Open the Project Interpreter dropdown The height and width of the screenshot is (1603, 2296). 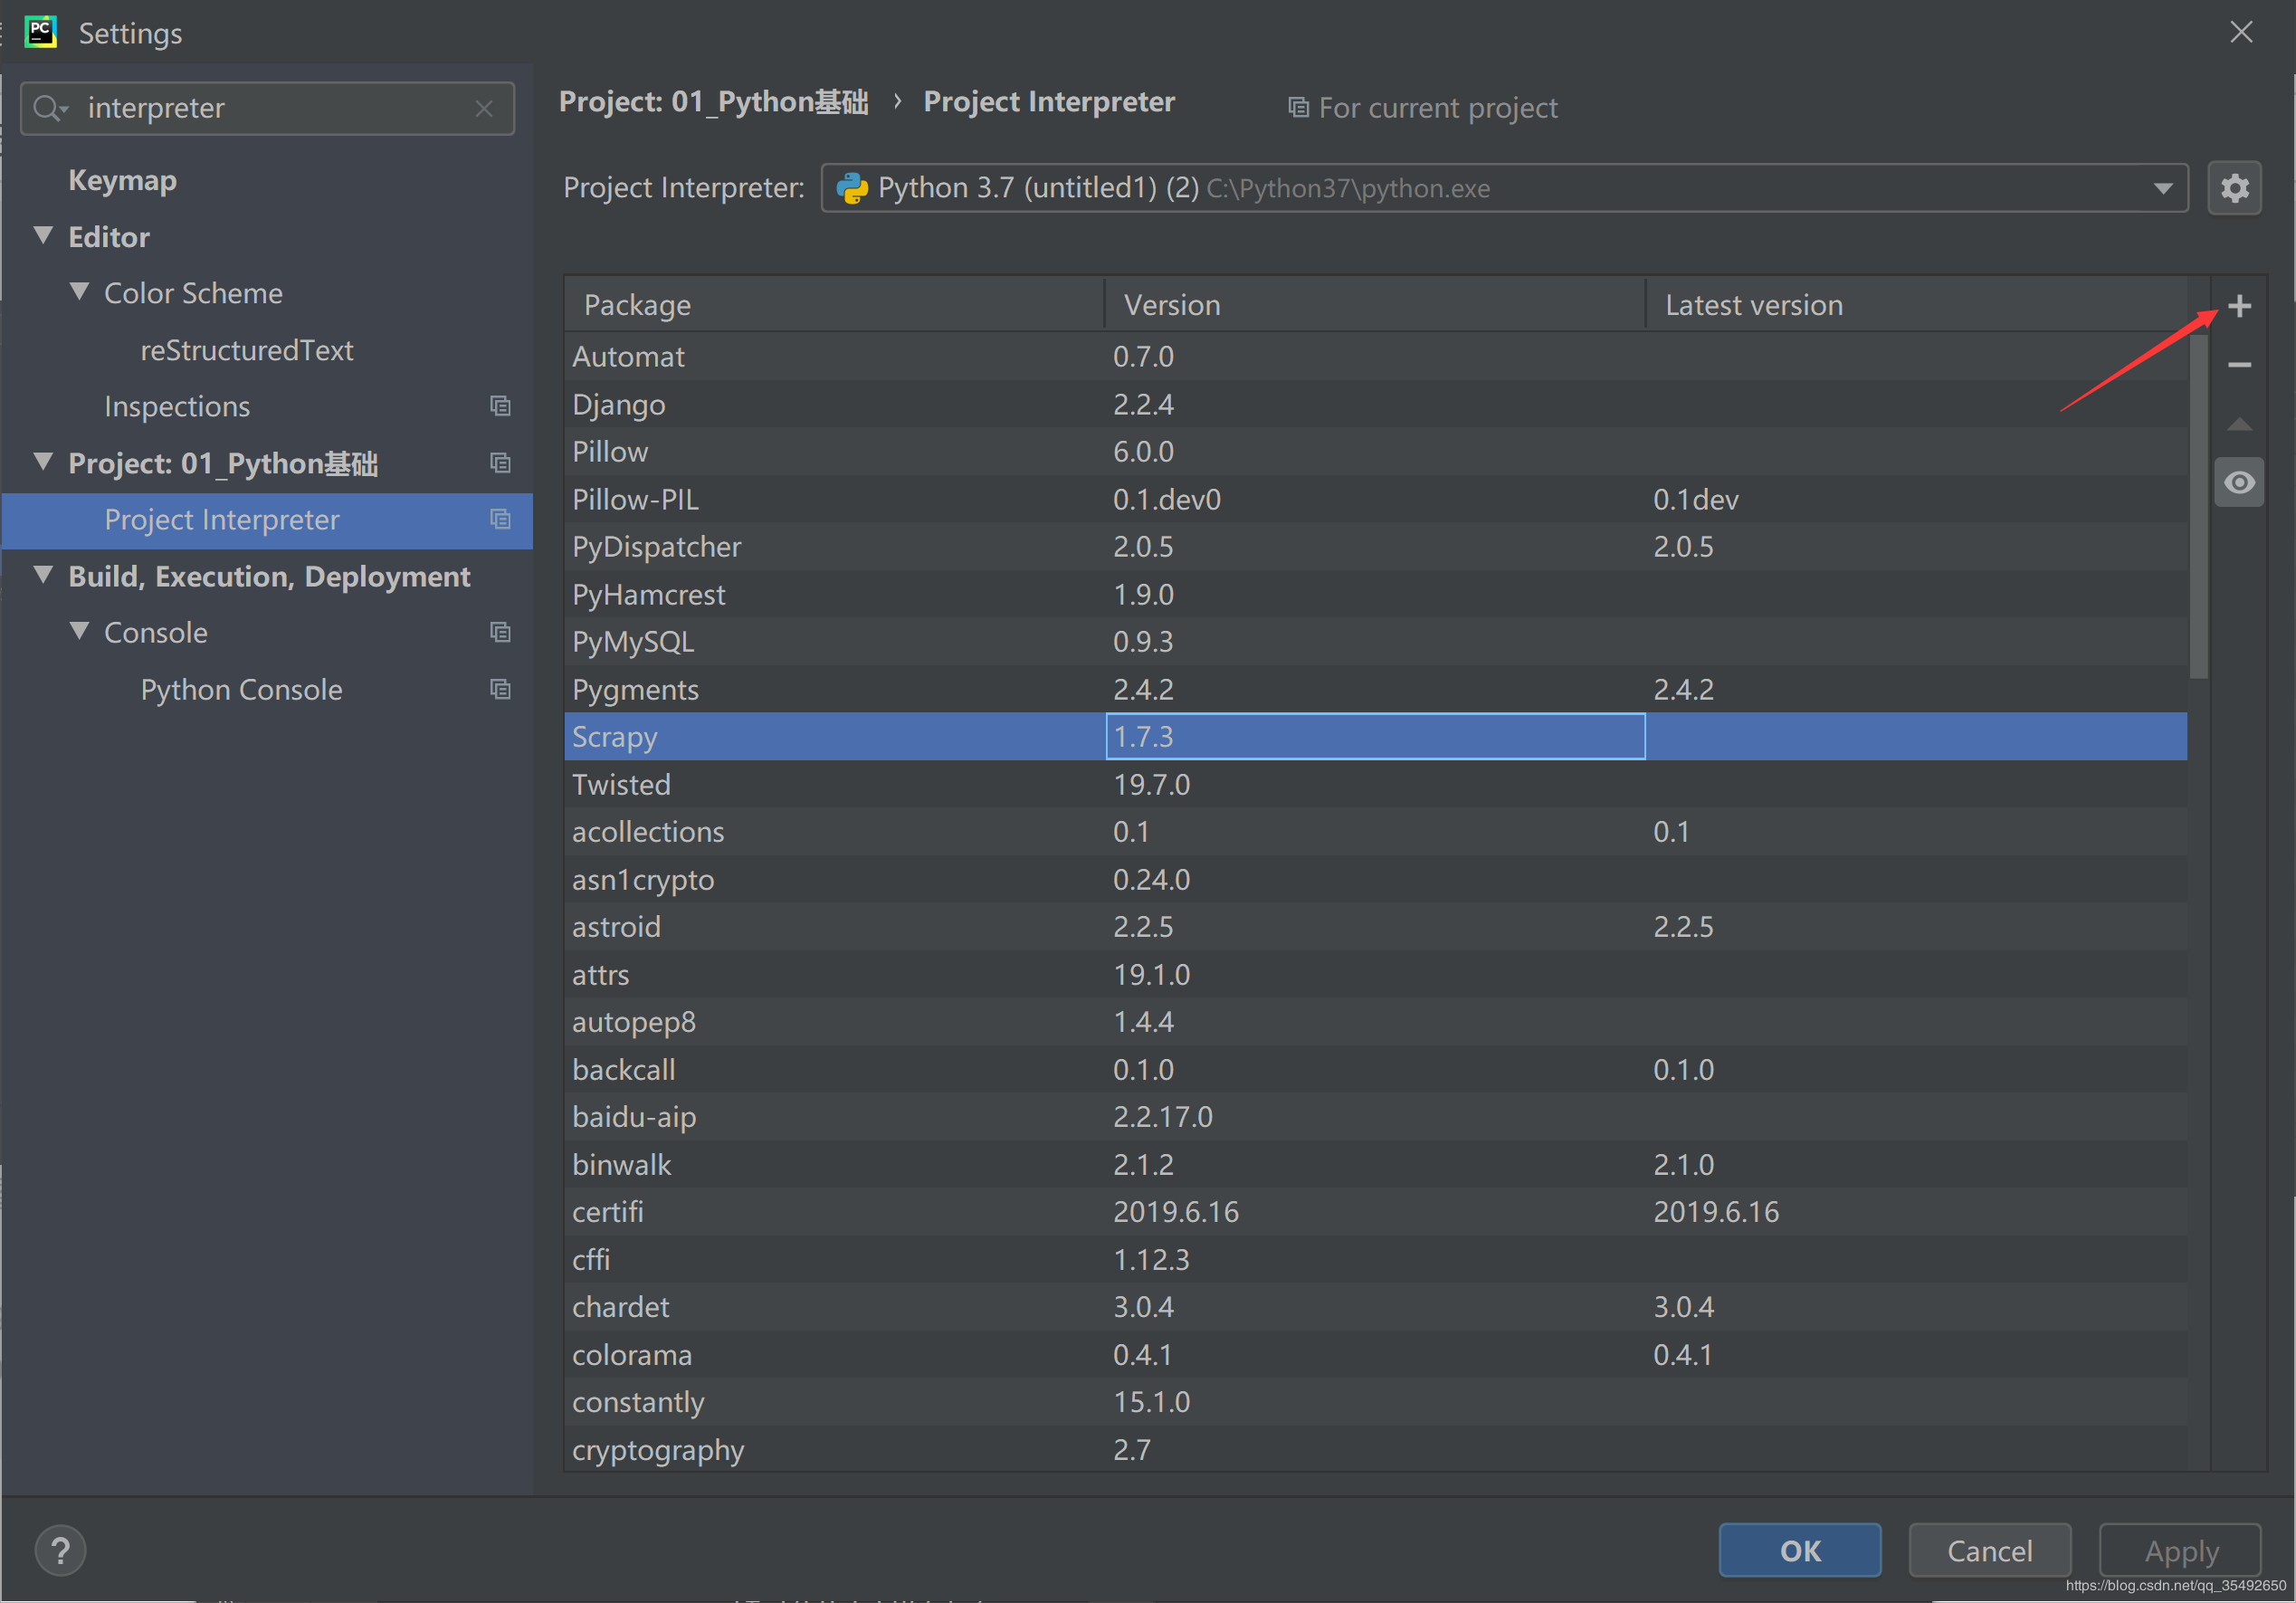tap(2162, 188)
